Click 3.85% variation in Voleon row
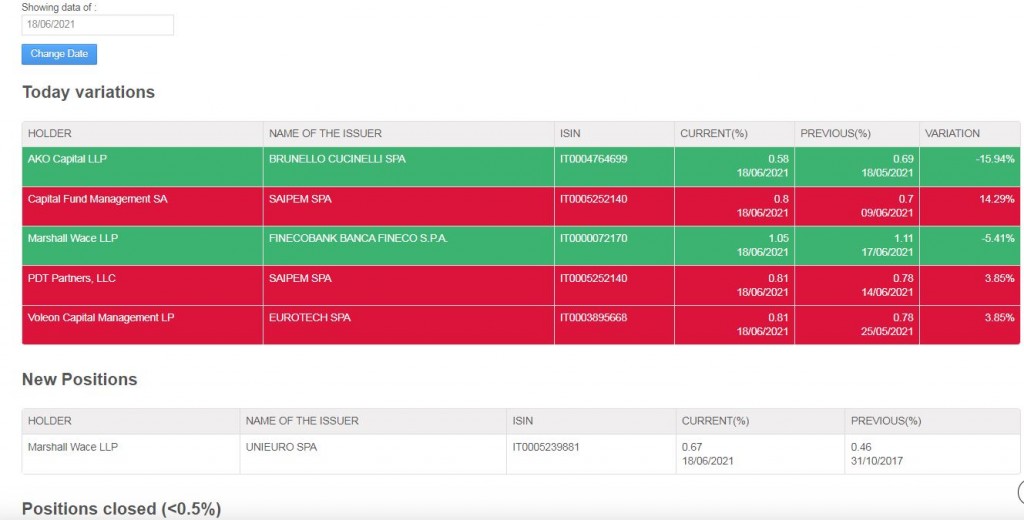This screenshot has width=1024, height=520. tap(999, 317)
